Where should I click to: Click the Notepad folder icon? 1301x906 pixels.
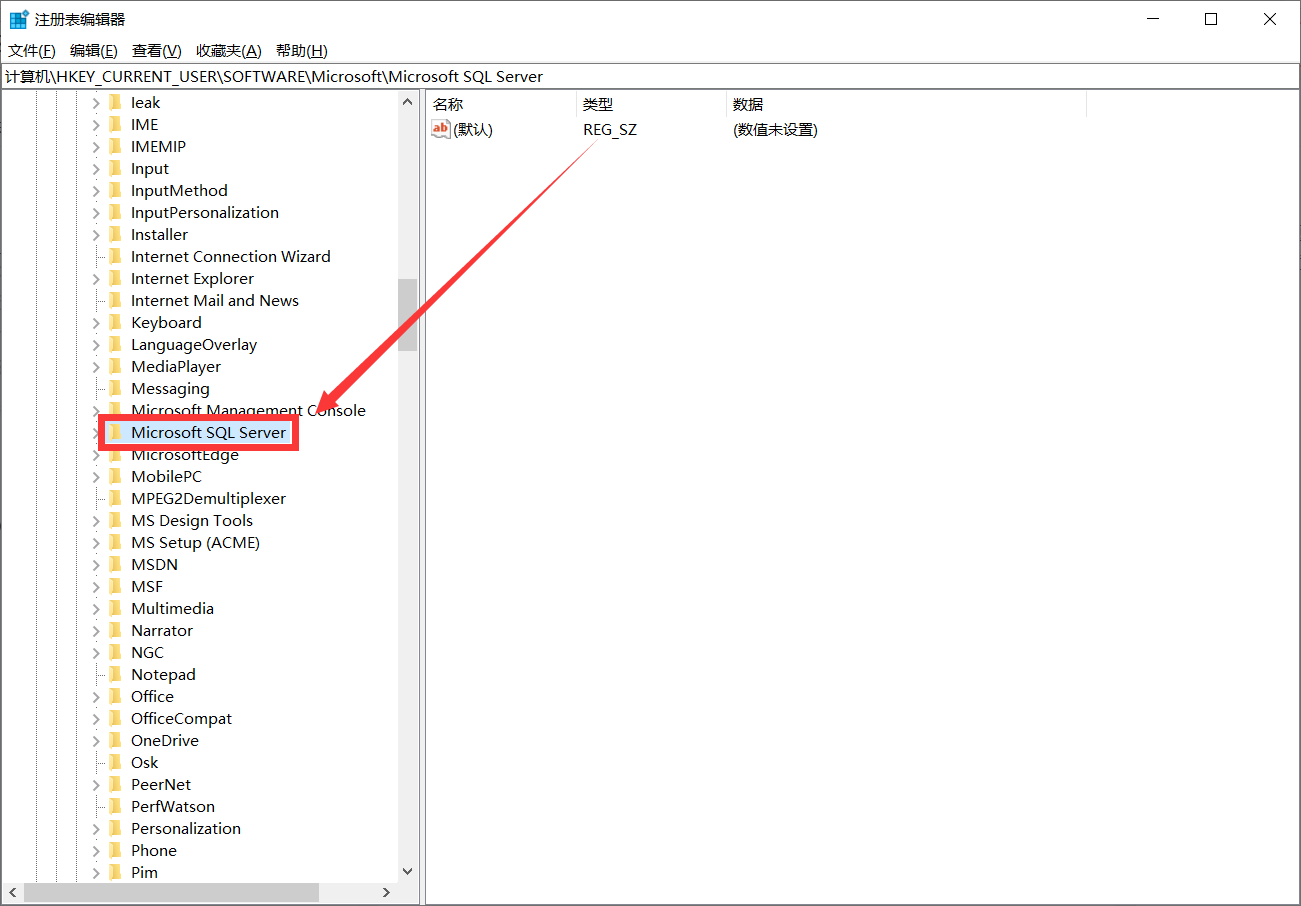116,674
